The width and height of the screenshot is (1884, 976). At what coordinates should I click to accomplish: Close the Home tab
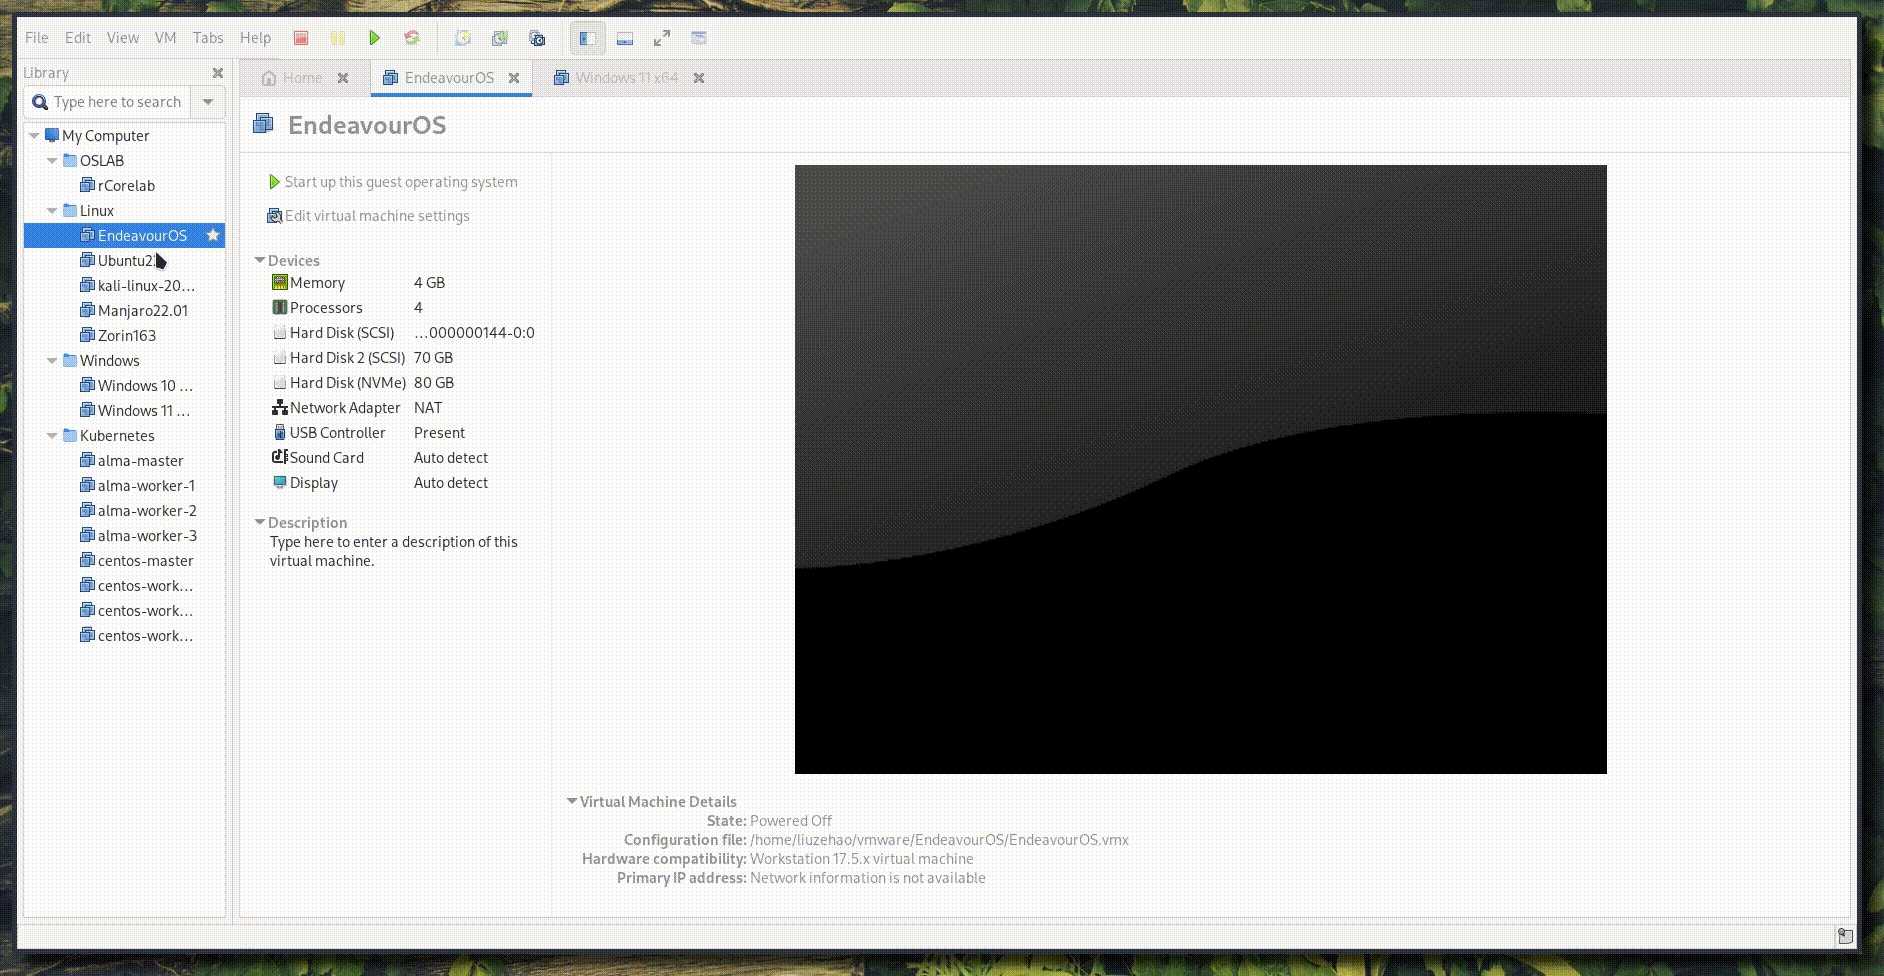343,78
